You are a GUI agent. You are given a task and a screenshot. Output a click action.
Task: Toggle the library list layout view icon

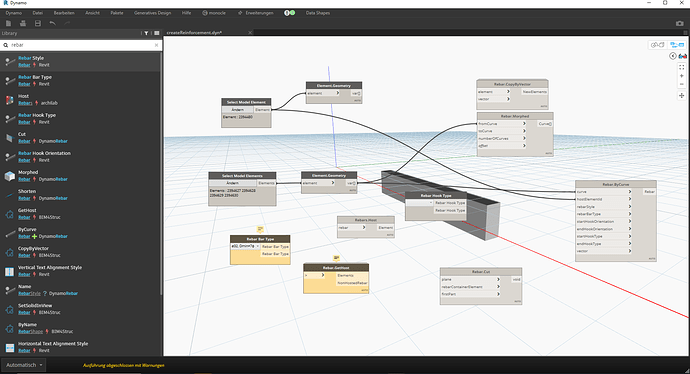[x=157, y=33]
